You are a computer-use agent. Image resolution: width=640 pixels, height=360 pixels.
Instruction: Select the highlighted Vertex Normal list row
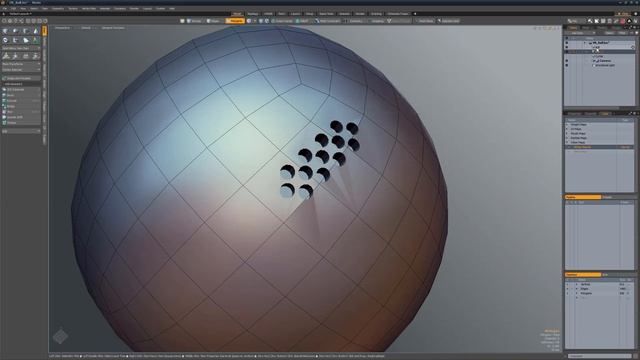coord(599,147)
